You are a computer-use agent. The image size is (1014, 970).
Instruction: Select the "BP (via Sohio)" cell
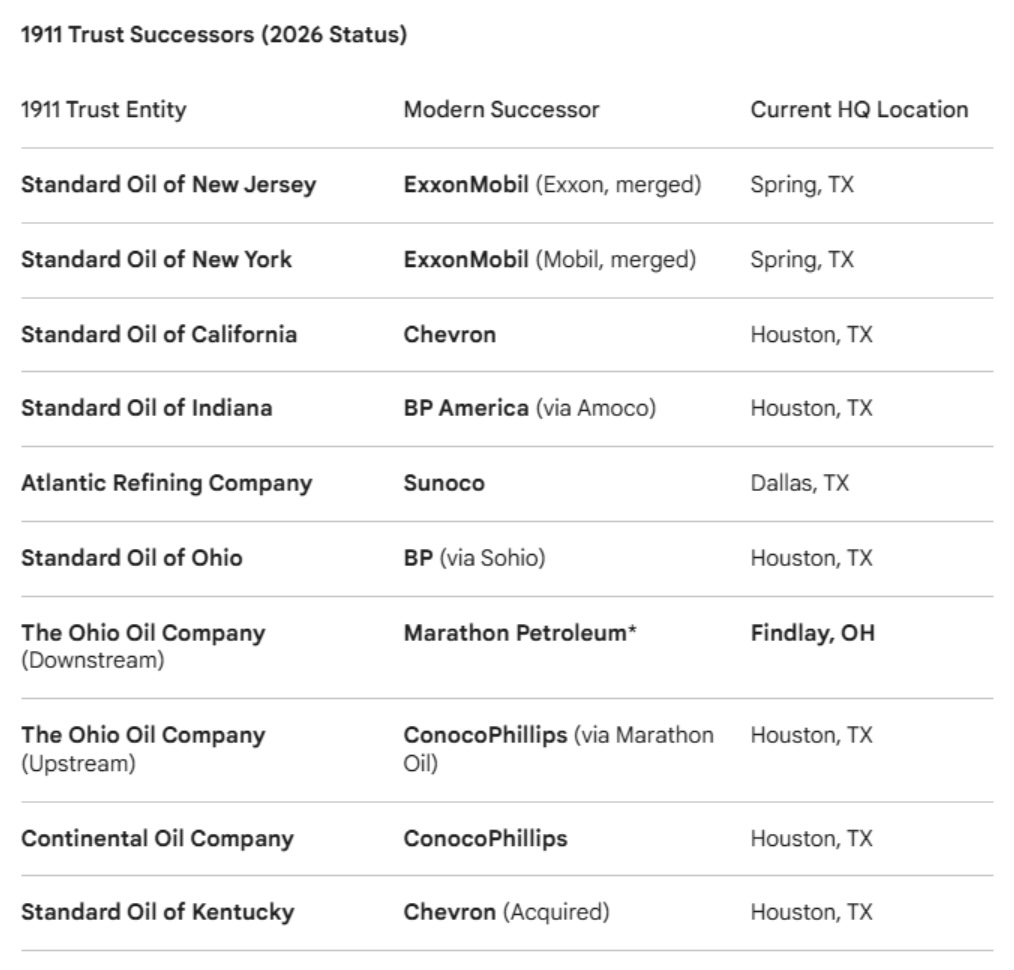(x=474, y=558)
